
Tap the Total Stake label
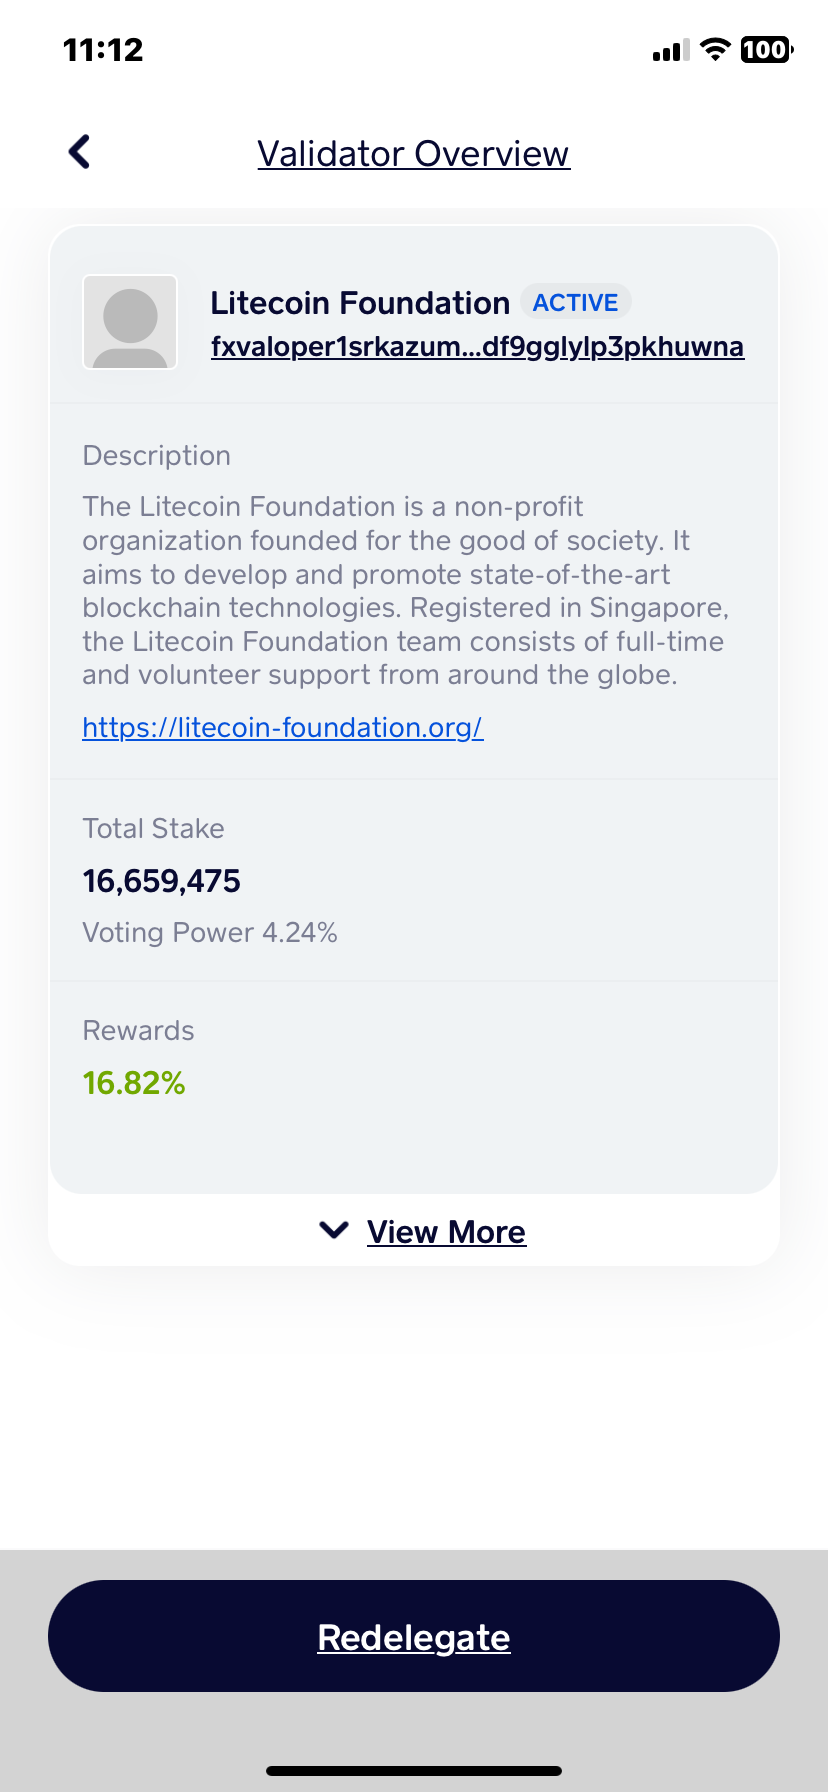(x=153, y=828)
